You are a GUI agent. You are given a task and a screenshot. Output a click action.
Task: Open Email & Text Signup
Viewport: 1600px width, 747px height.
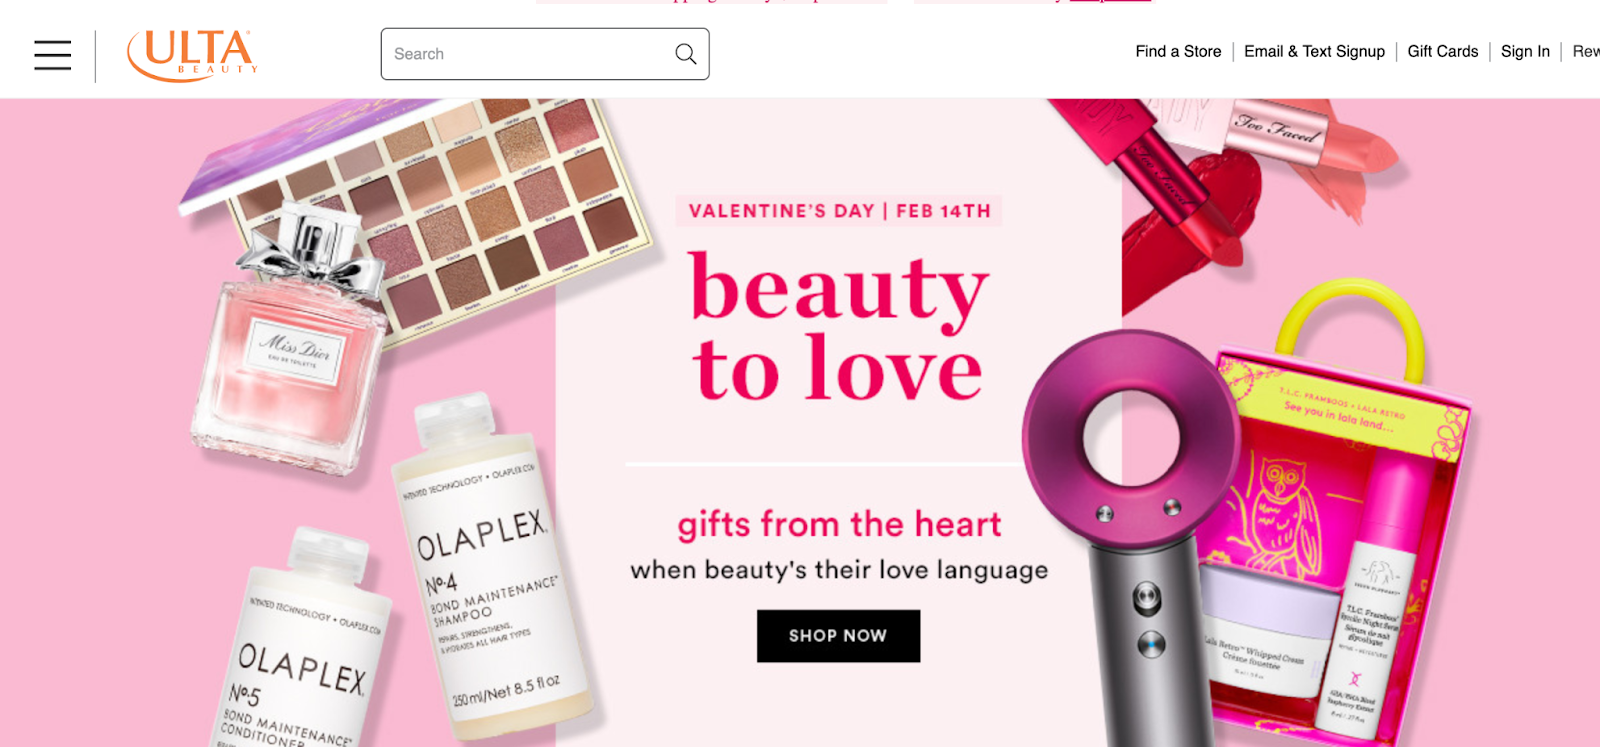tap(1314, 51)
